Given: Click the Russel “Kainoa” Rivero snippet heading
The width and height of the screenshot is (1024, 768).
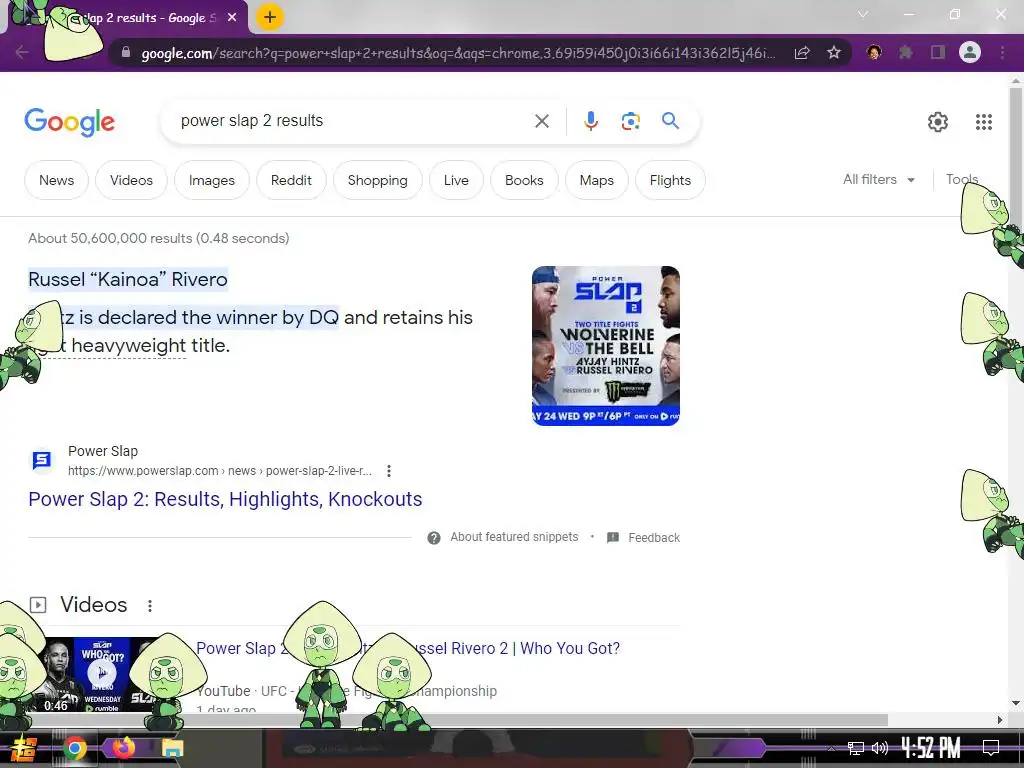Looking at the screenshot, I should [128, 280].
